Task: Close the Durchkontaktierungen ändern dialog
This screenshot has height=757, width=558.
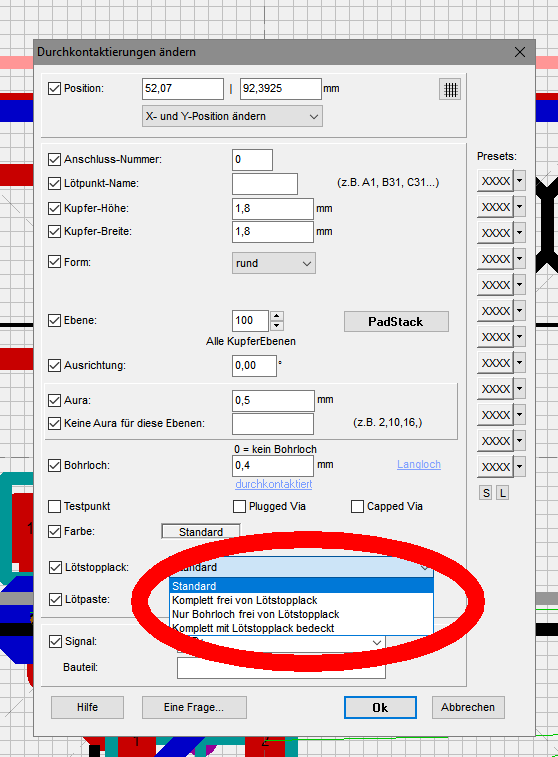Action: coord(519,52)
